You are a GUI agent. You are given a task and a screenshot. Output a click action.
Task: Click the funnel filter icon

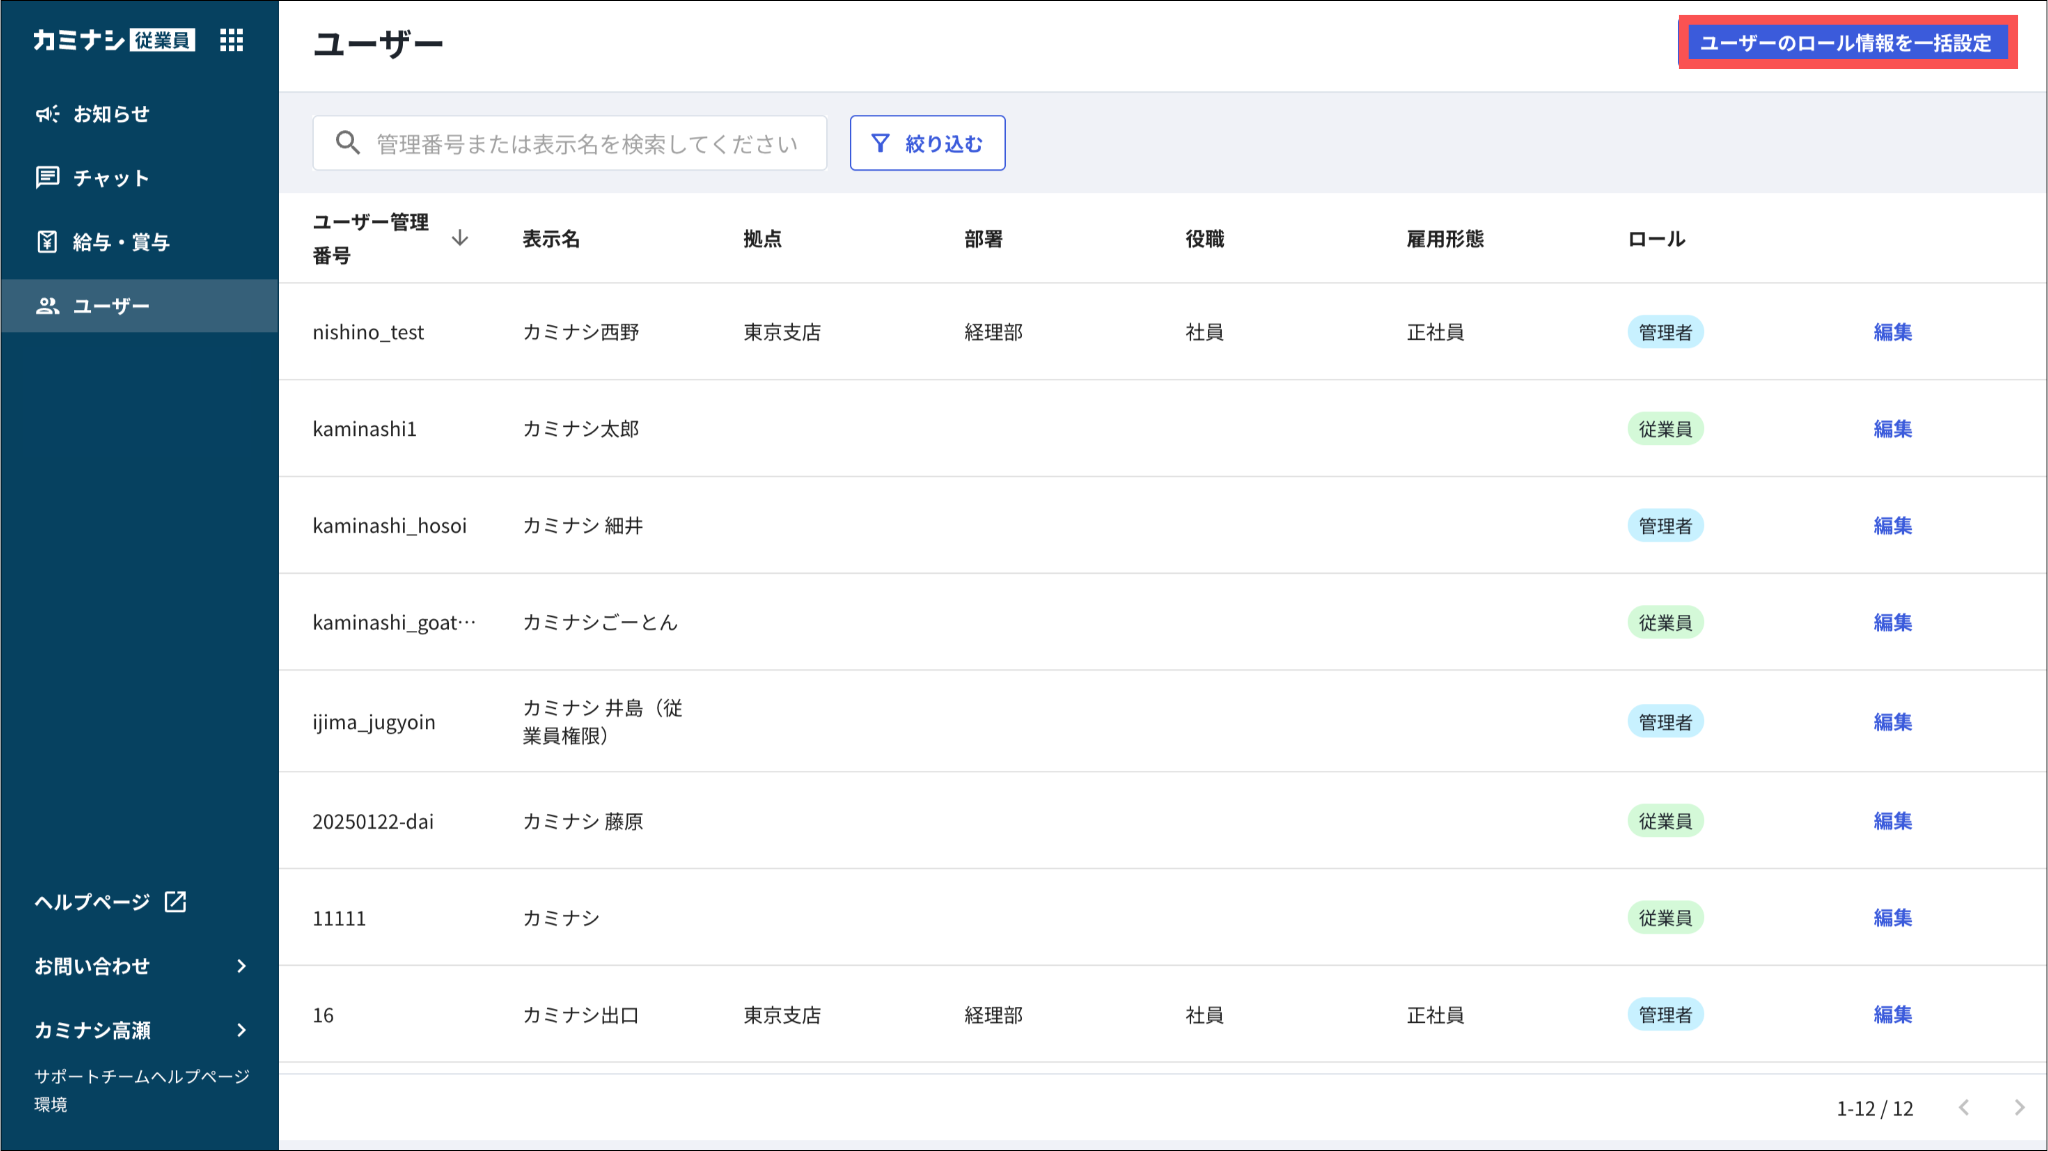(x=880, y=144)
